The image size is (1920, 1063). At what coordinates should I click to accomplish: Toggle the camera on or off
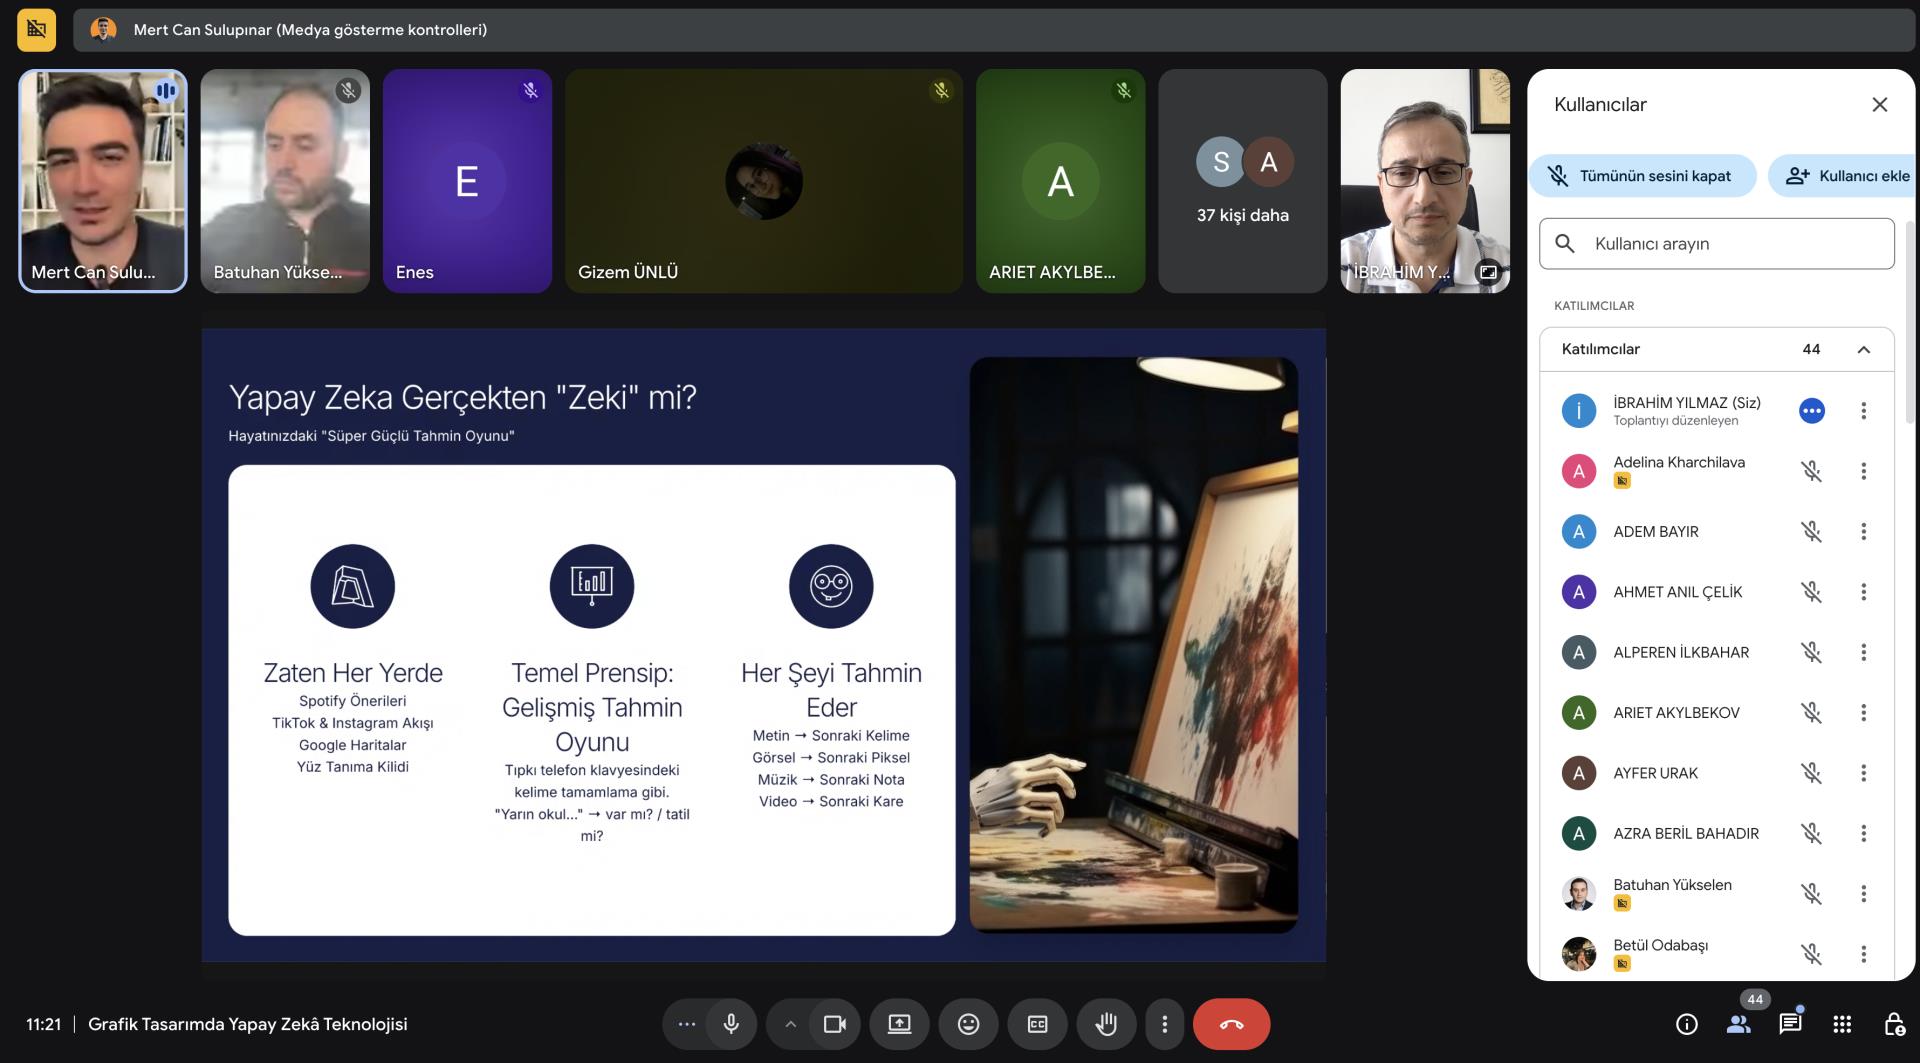[834, 1024]
